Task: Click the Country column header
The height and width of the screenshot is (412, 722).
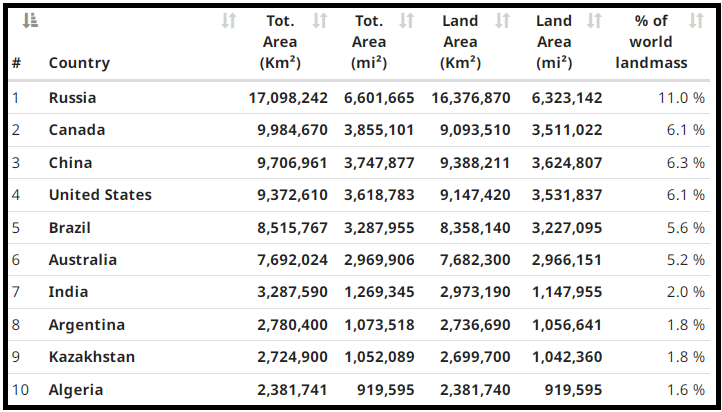Action: tap(79, 63)
